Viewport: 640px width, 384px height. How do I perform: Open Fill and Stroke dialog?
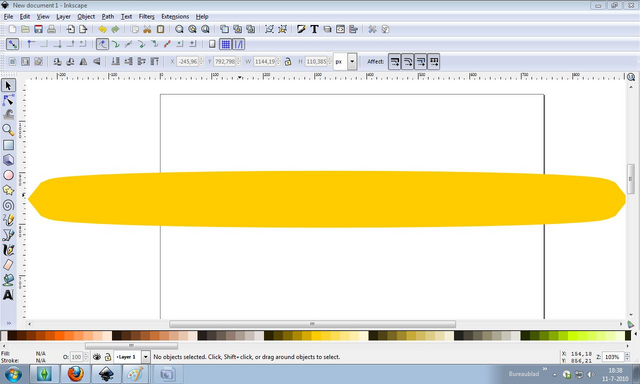click(x=301, y=29)
